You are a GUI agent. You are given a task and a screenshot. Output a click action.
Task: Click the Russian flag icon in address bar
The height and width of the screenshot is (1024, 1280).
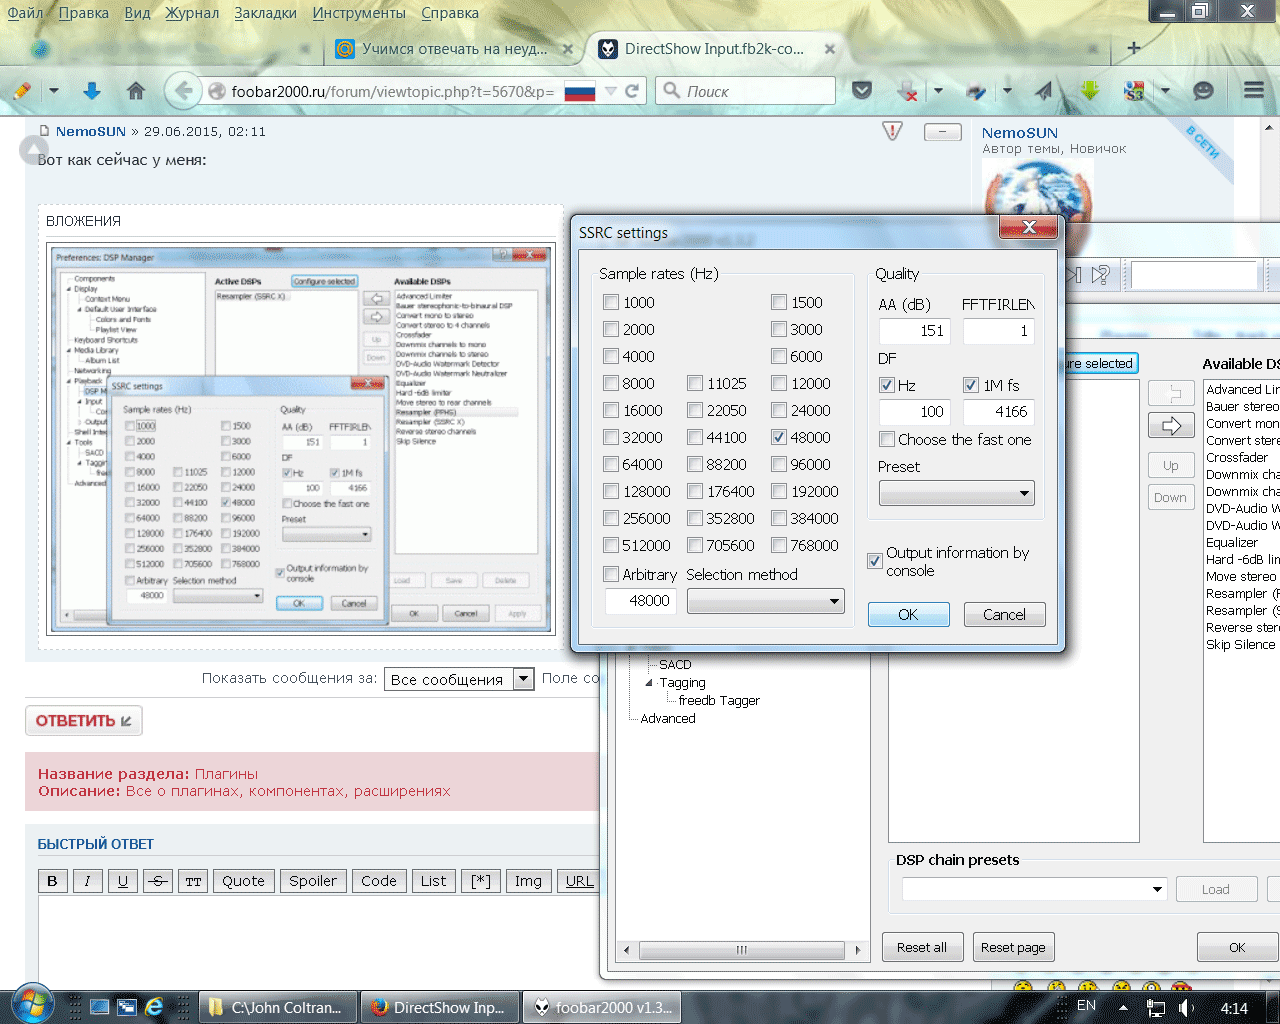pos(580,91)
